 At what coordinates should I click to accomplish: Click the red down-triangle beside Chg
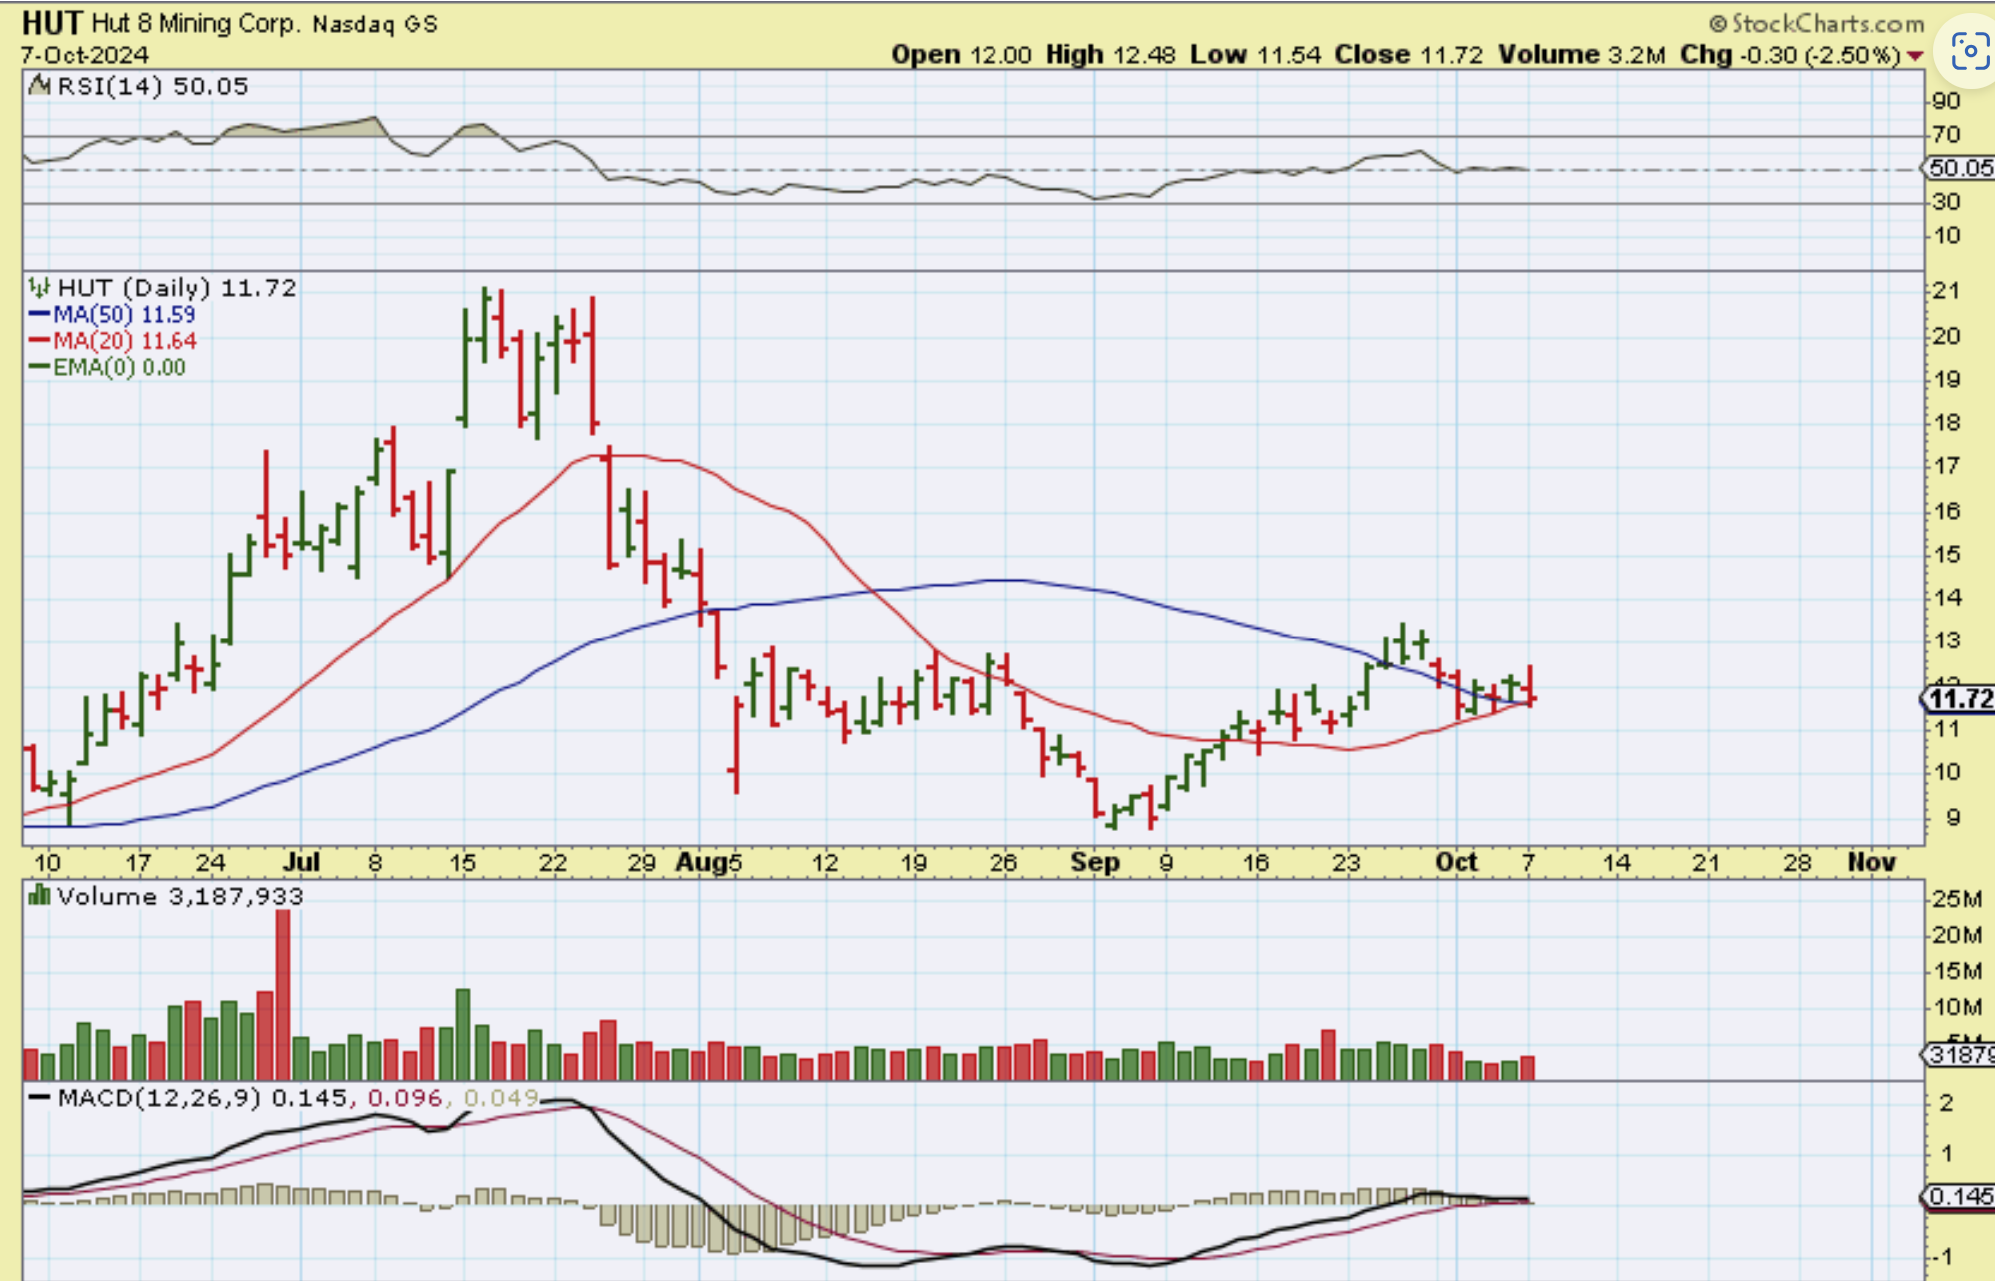(1914, 56)
